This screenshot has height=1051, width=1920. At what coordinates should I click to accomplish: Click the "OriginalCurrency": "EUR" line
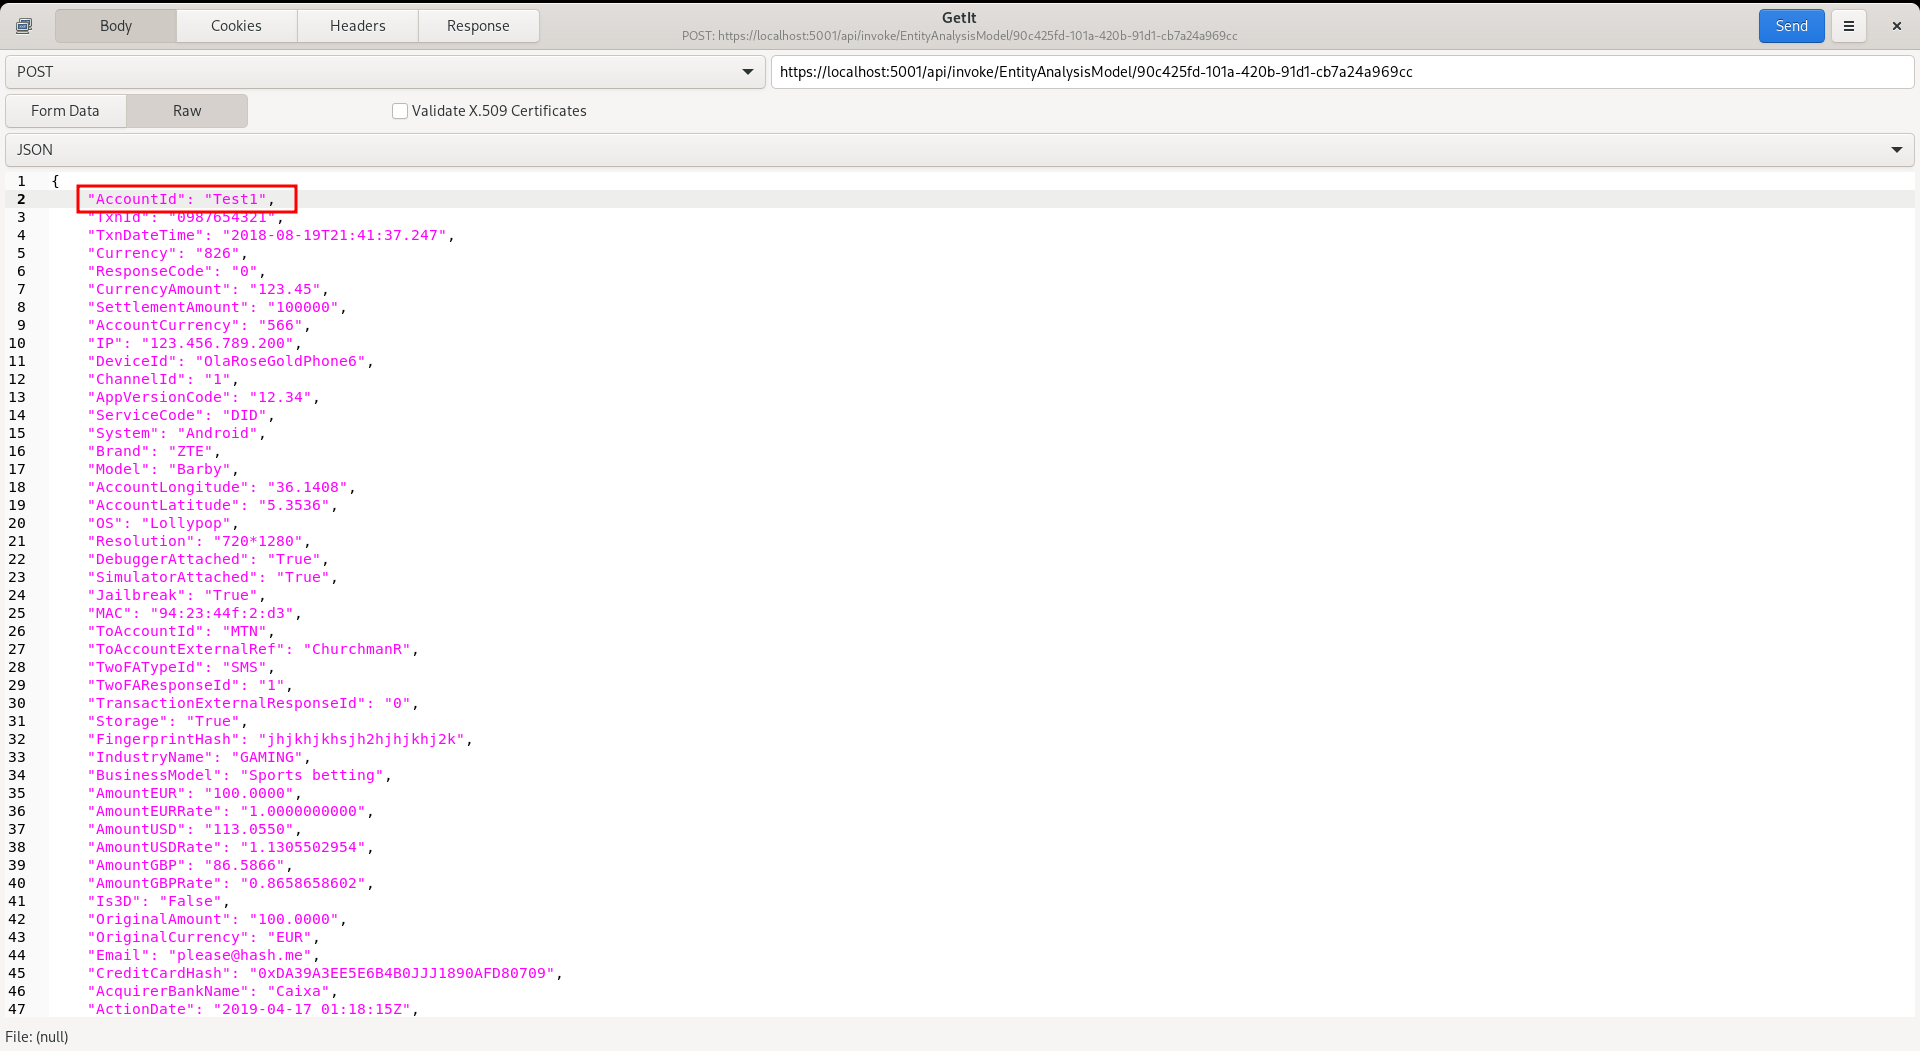click(203, 937)
